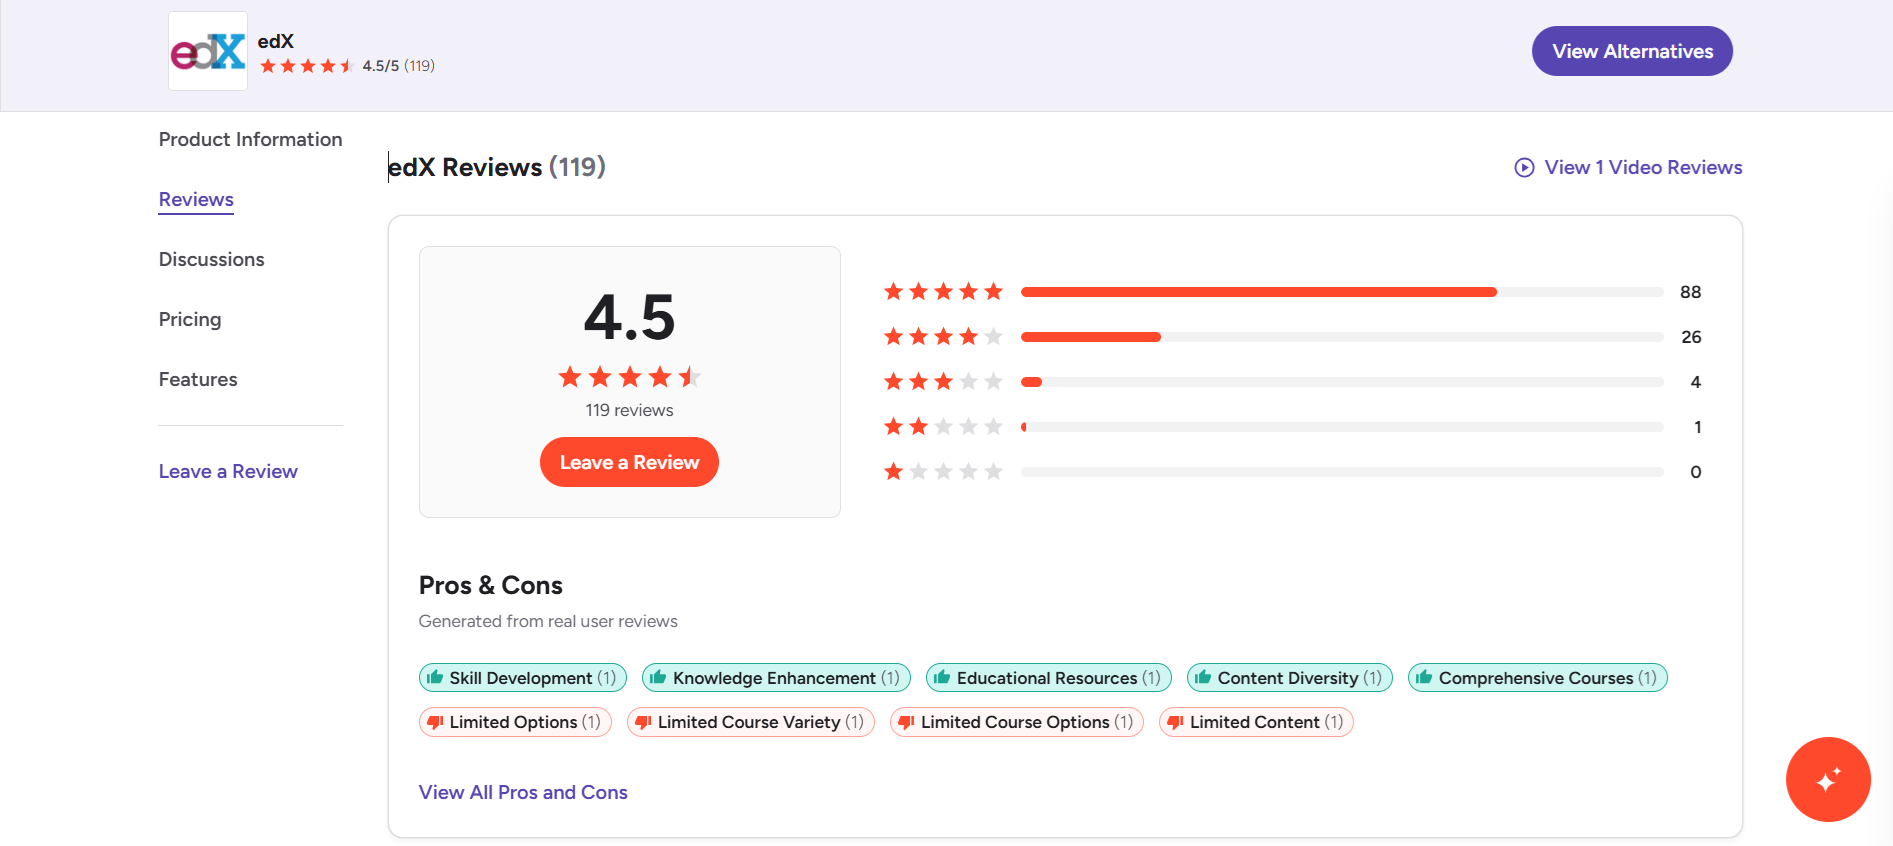The height and width of the screenshot is (846, 1893).
Task: Select the Reviews sidebar item
Action: coord(196,199)
